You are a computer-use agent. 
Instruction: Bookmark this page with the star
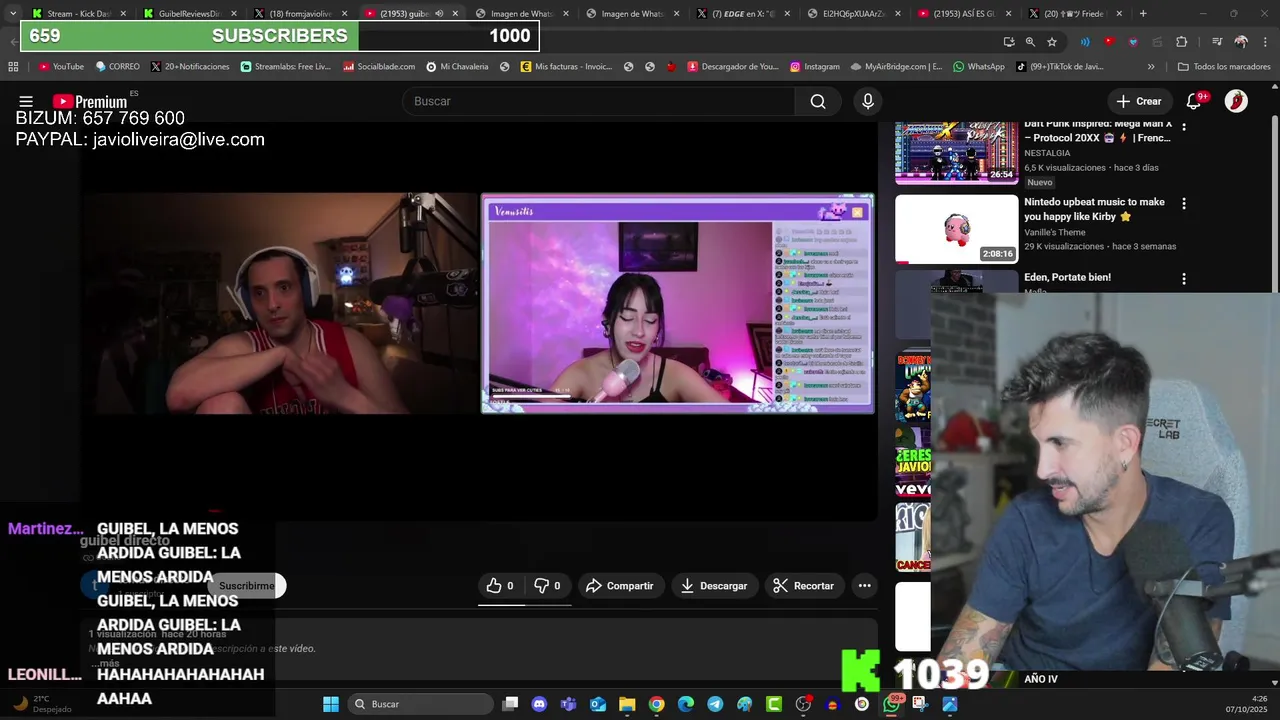(1052, 42)
